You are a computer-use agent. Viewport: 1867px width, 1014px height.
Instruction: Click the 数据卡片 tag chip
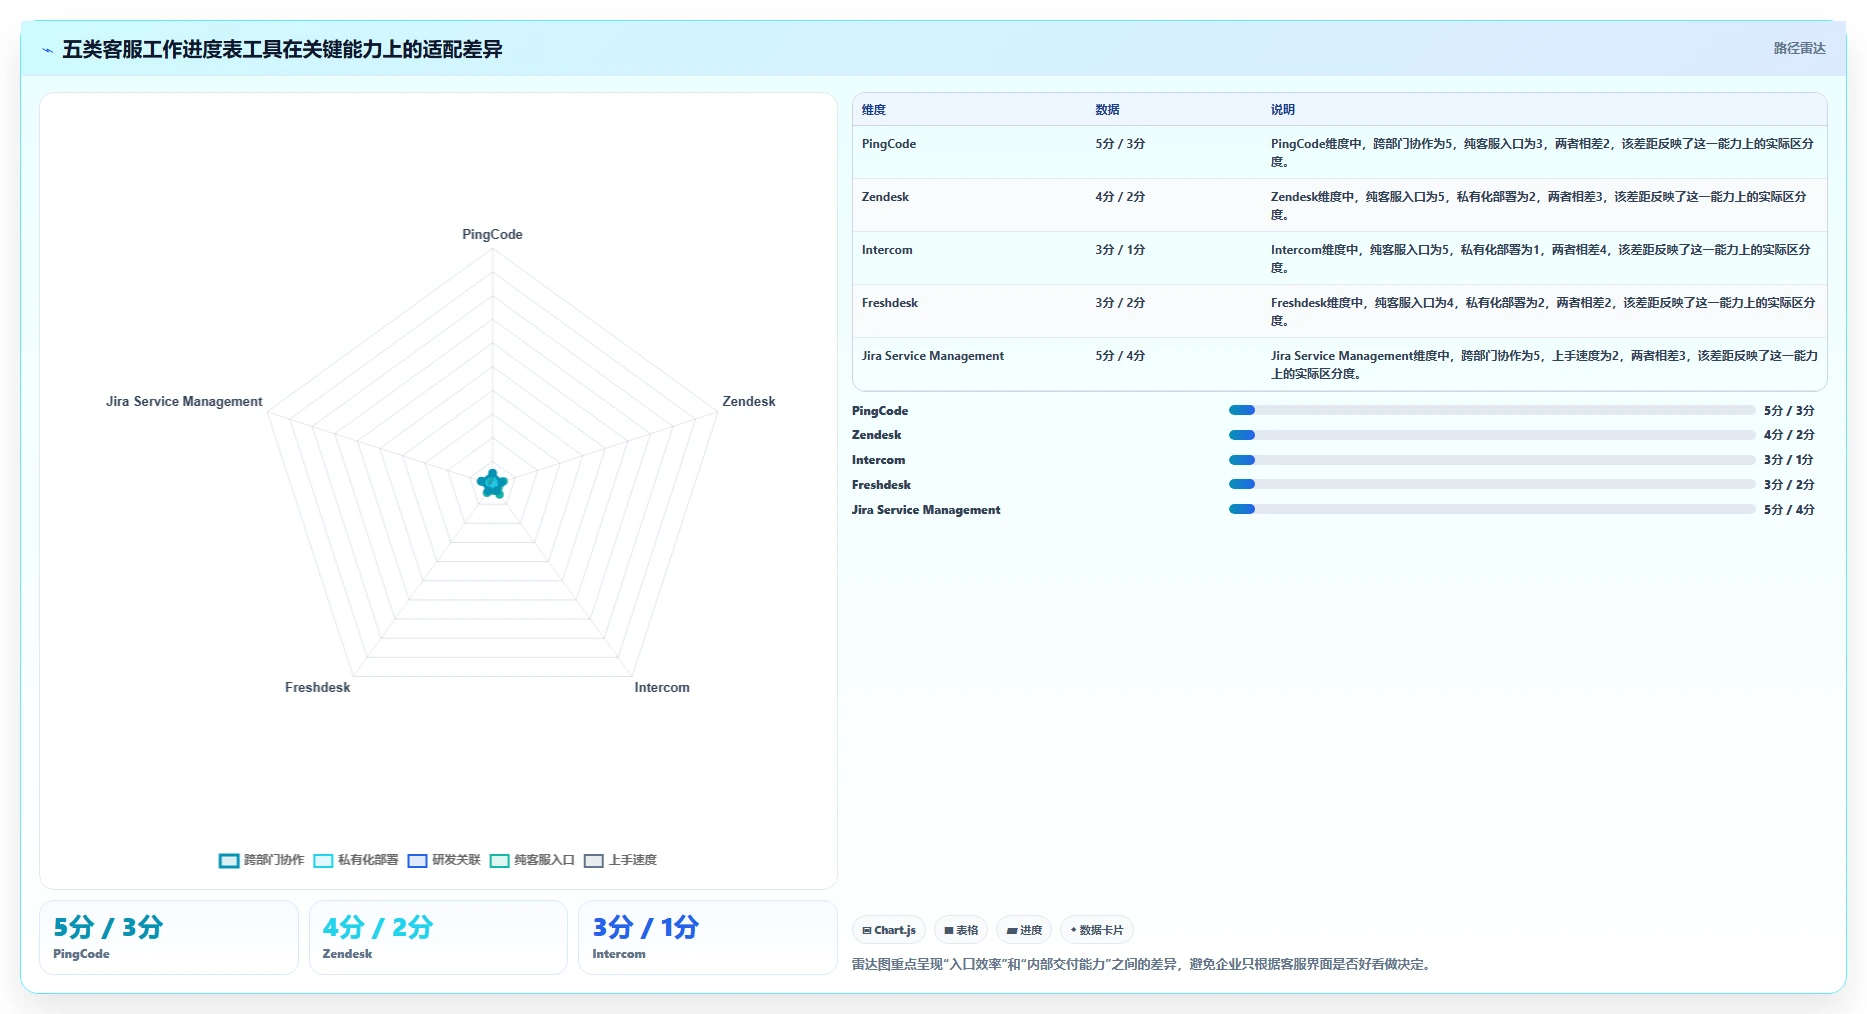tap(1097, 930)
